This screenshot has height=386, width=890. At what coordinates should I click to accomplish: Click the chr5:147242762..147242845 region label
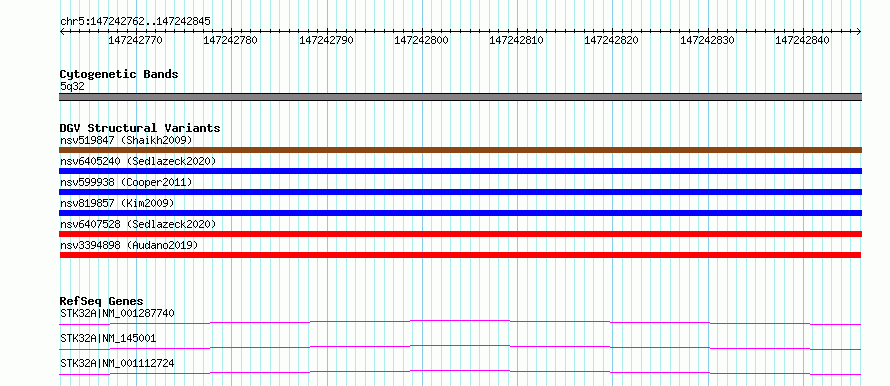click(x=135, y=21)
